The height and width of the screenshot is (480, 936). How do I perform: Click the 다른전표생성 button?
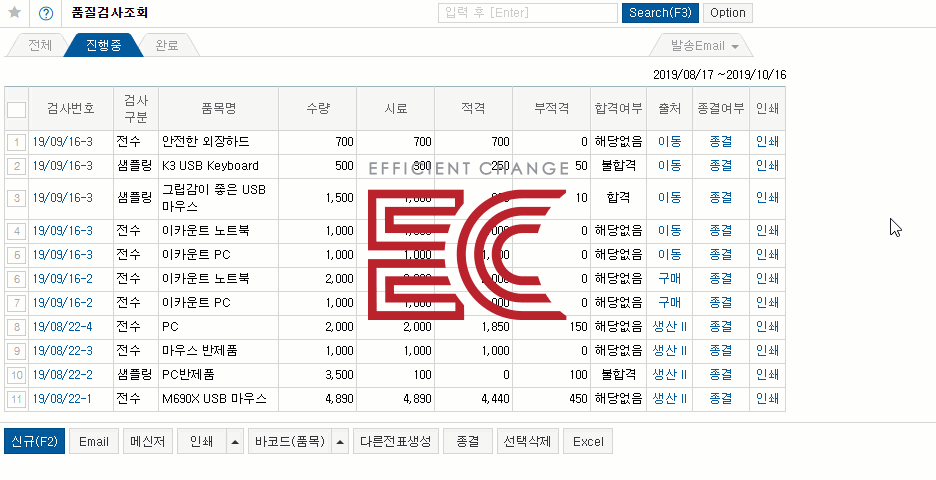pos(396,442)
